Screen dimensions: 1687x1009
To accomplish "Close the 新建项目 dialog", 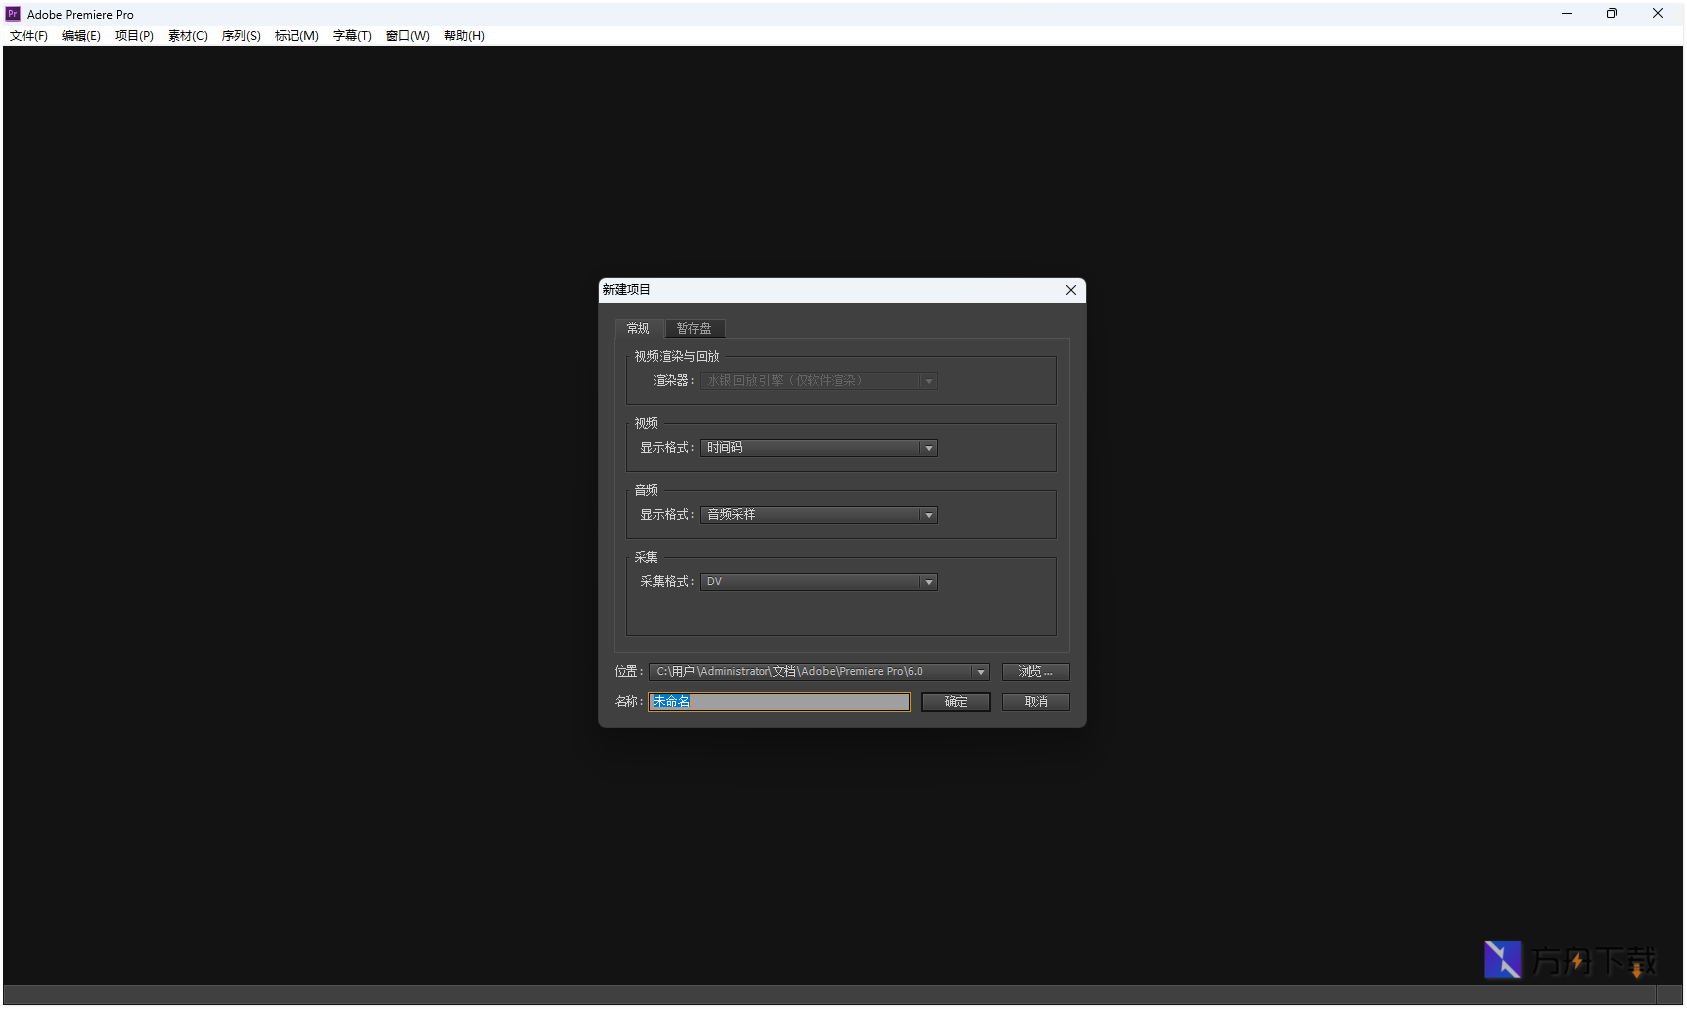I will coord(1071,290).
